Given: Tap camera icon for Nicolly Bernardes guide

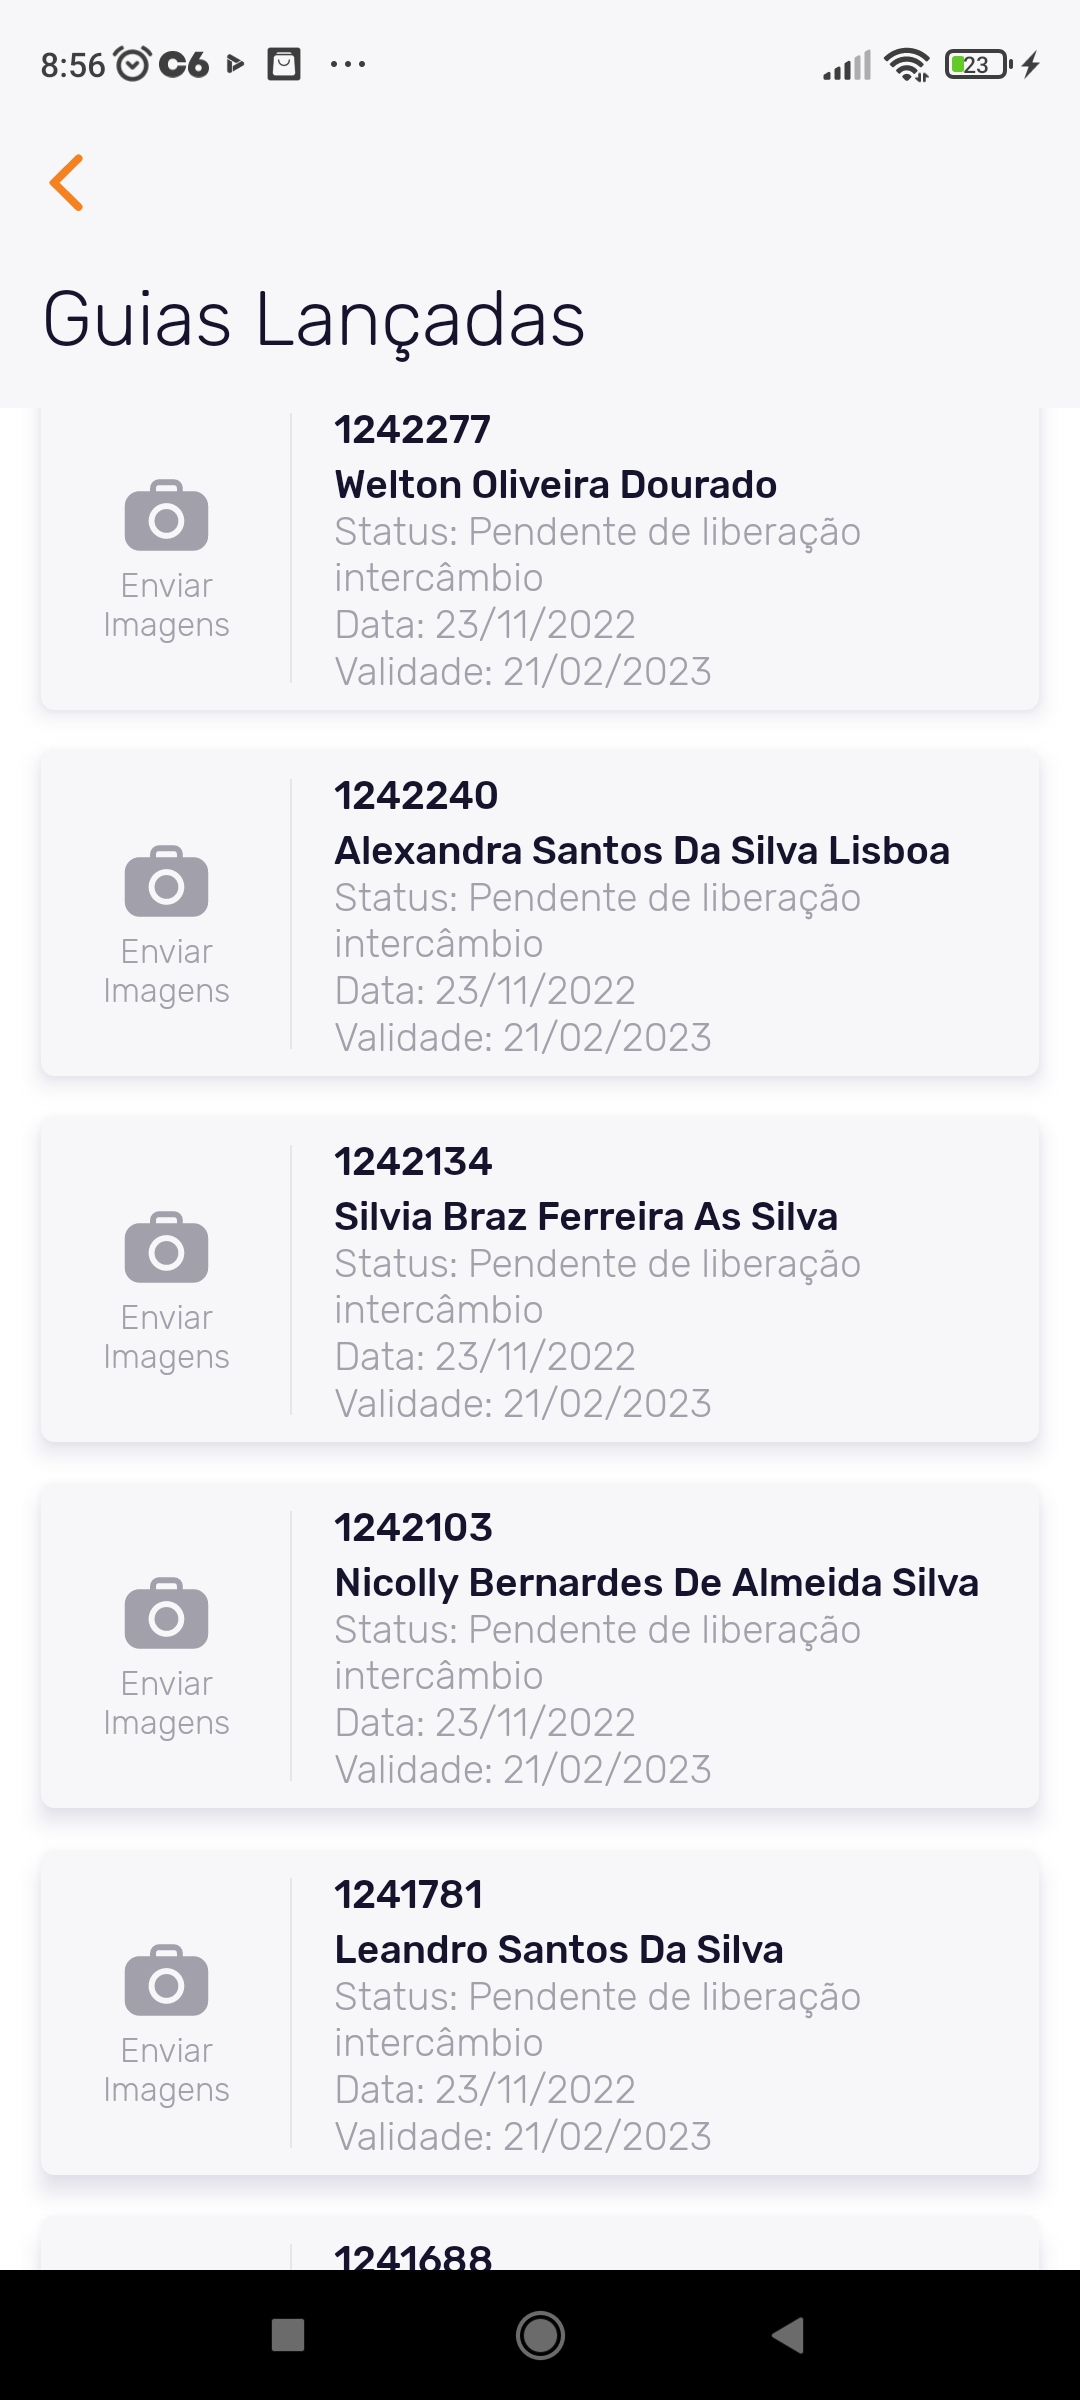Looking at the screenshot, I should tap(166, 1614).
